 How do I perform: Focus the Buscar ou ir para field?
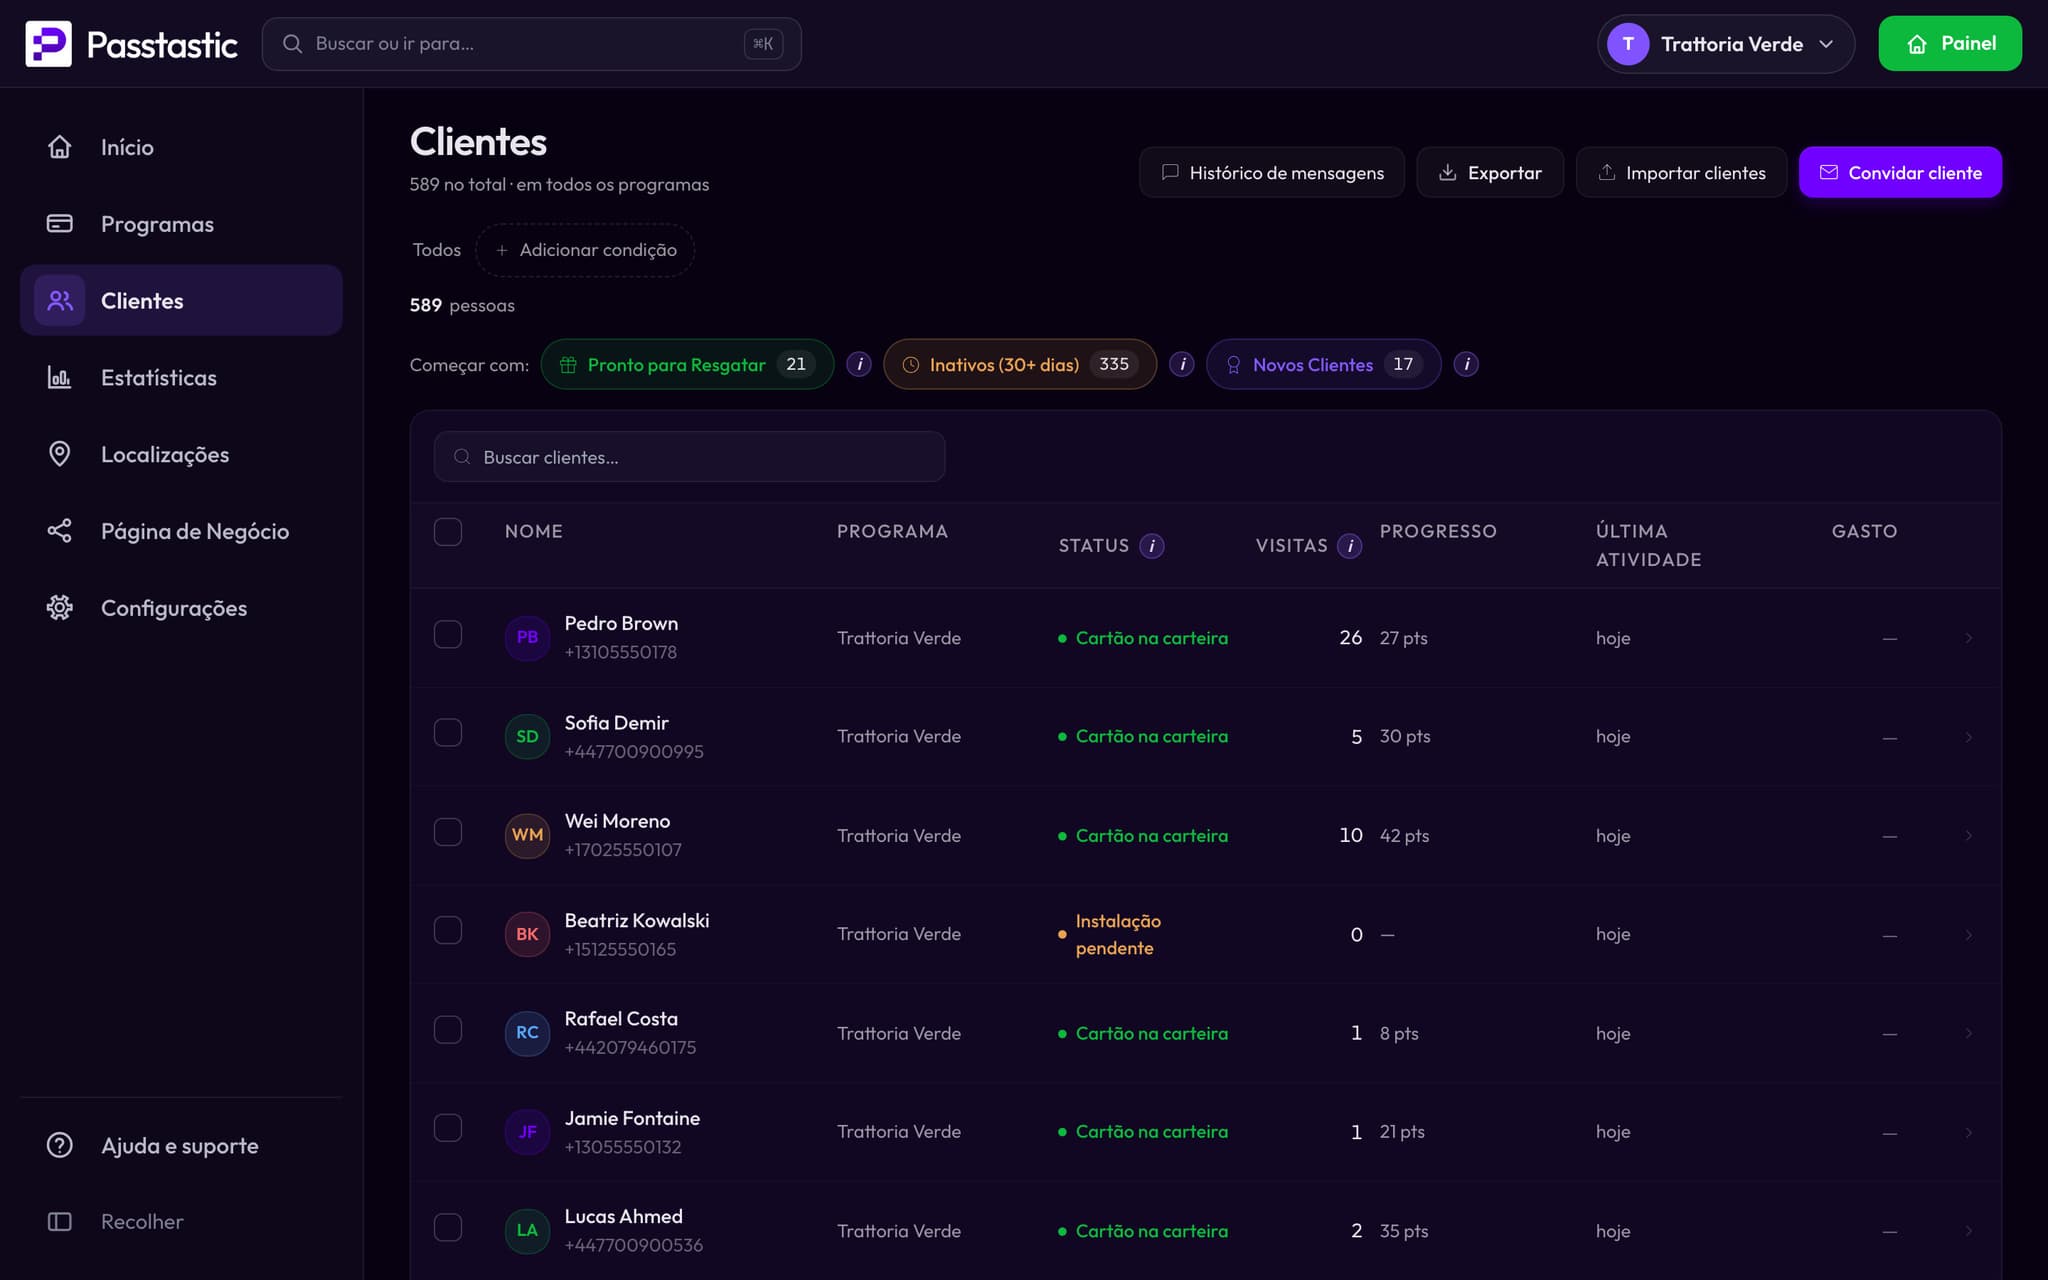(x=531, y=44)
